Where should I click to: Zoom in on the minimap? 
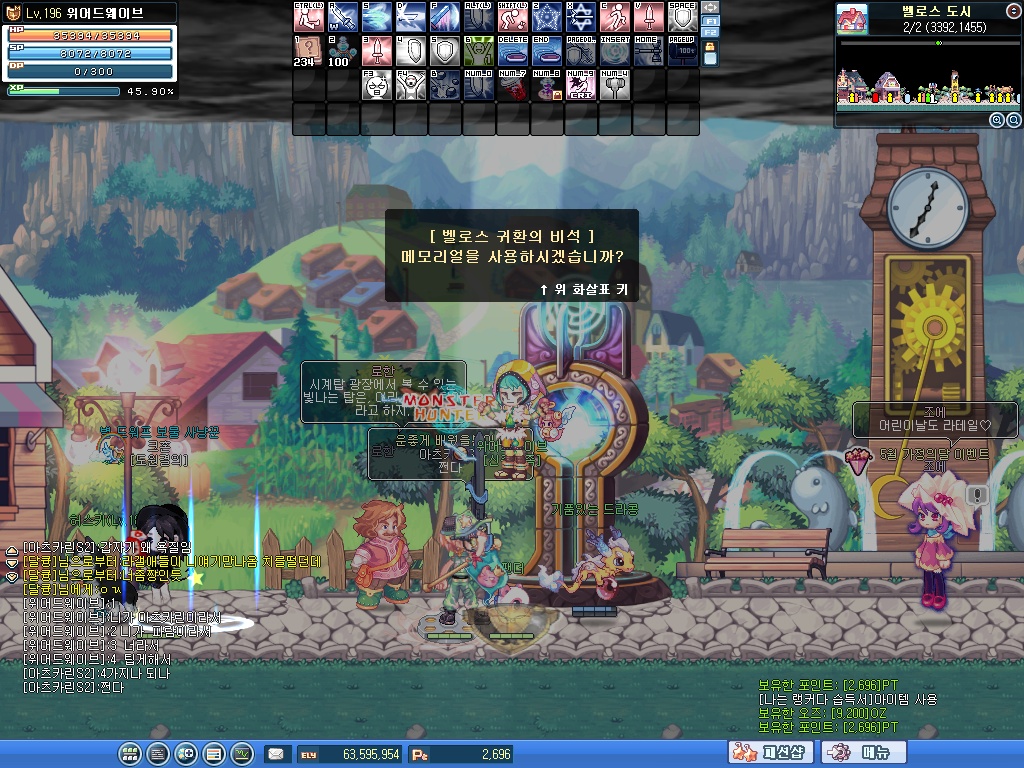point(996,120)
